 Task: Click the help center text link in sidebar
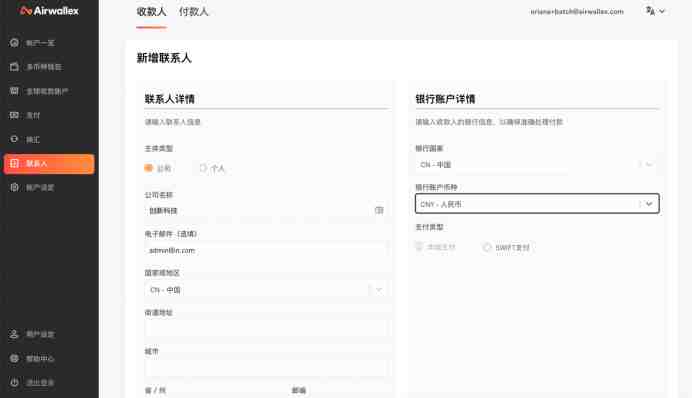point(40,359)
